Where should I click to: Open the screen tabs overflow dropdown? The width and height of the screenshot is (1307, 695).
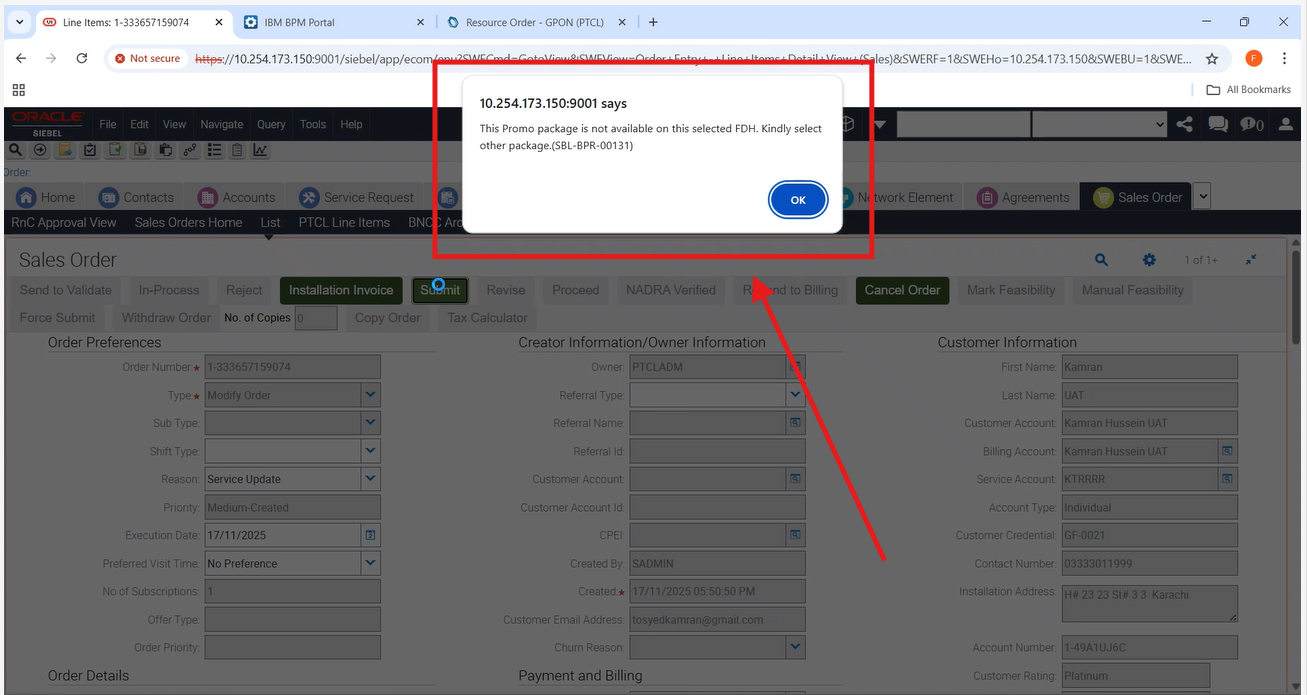click(1202, 197)
